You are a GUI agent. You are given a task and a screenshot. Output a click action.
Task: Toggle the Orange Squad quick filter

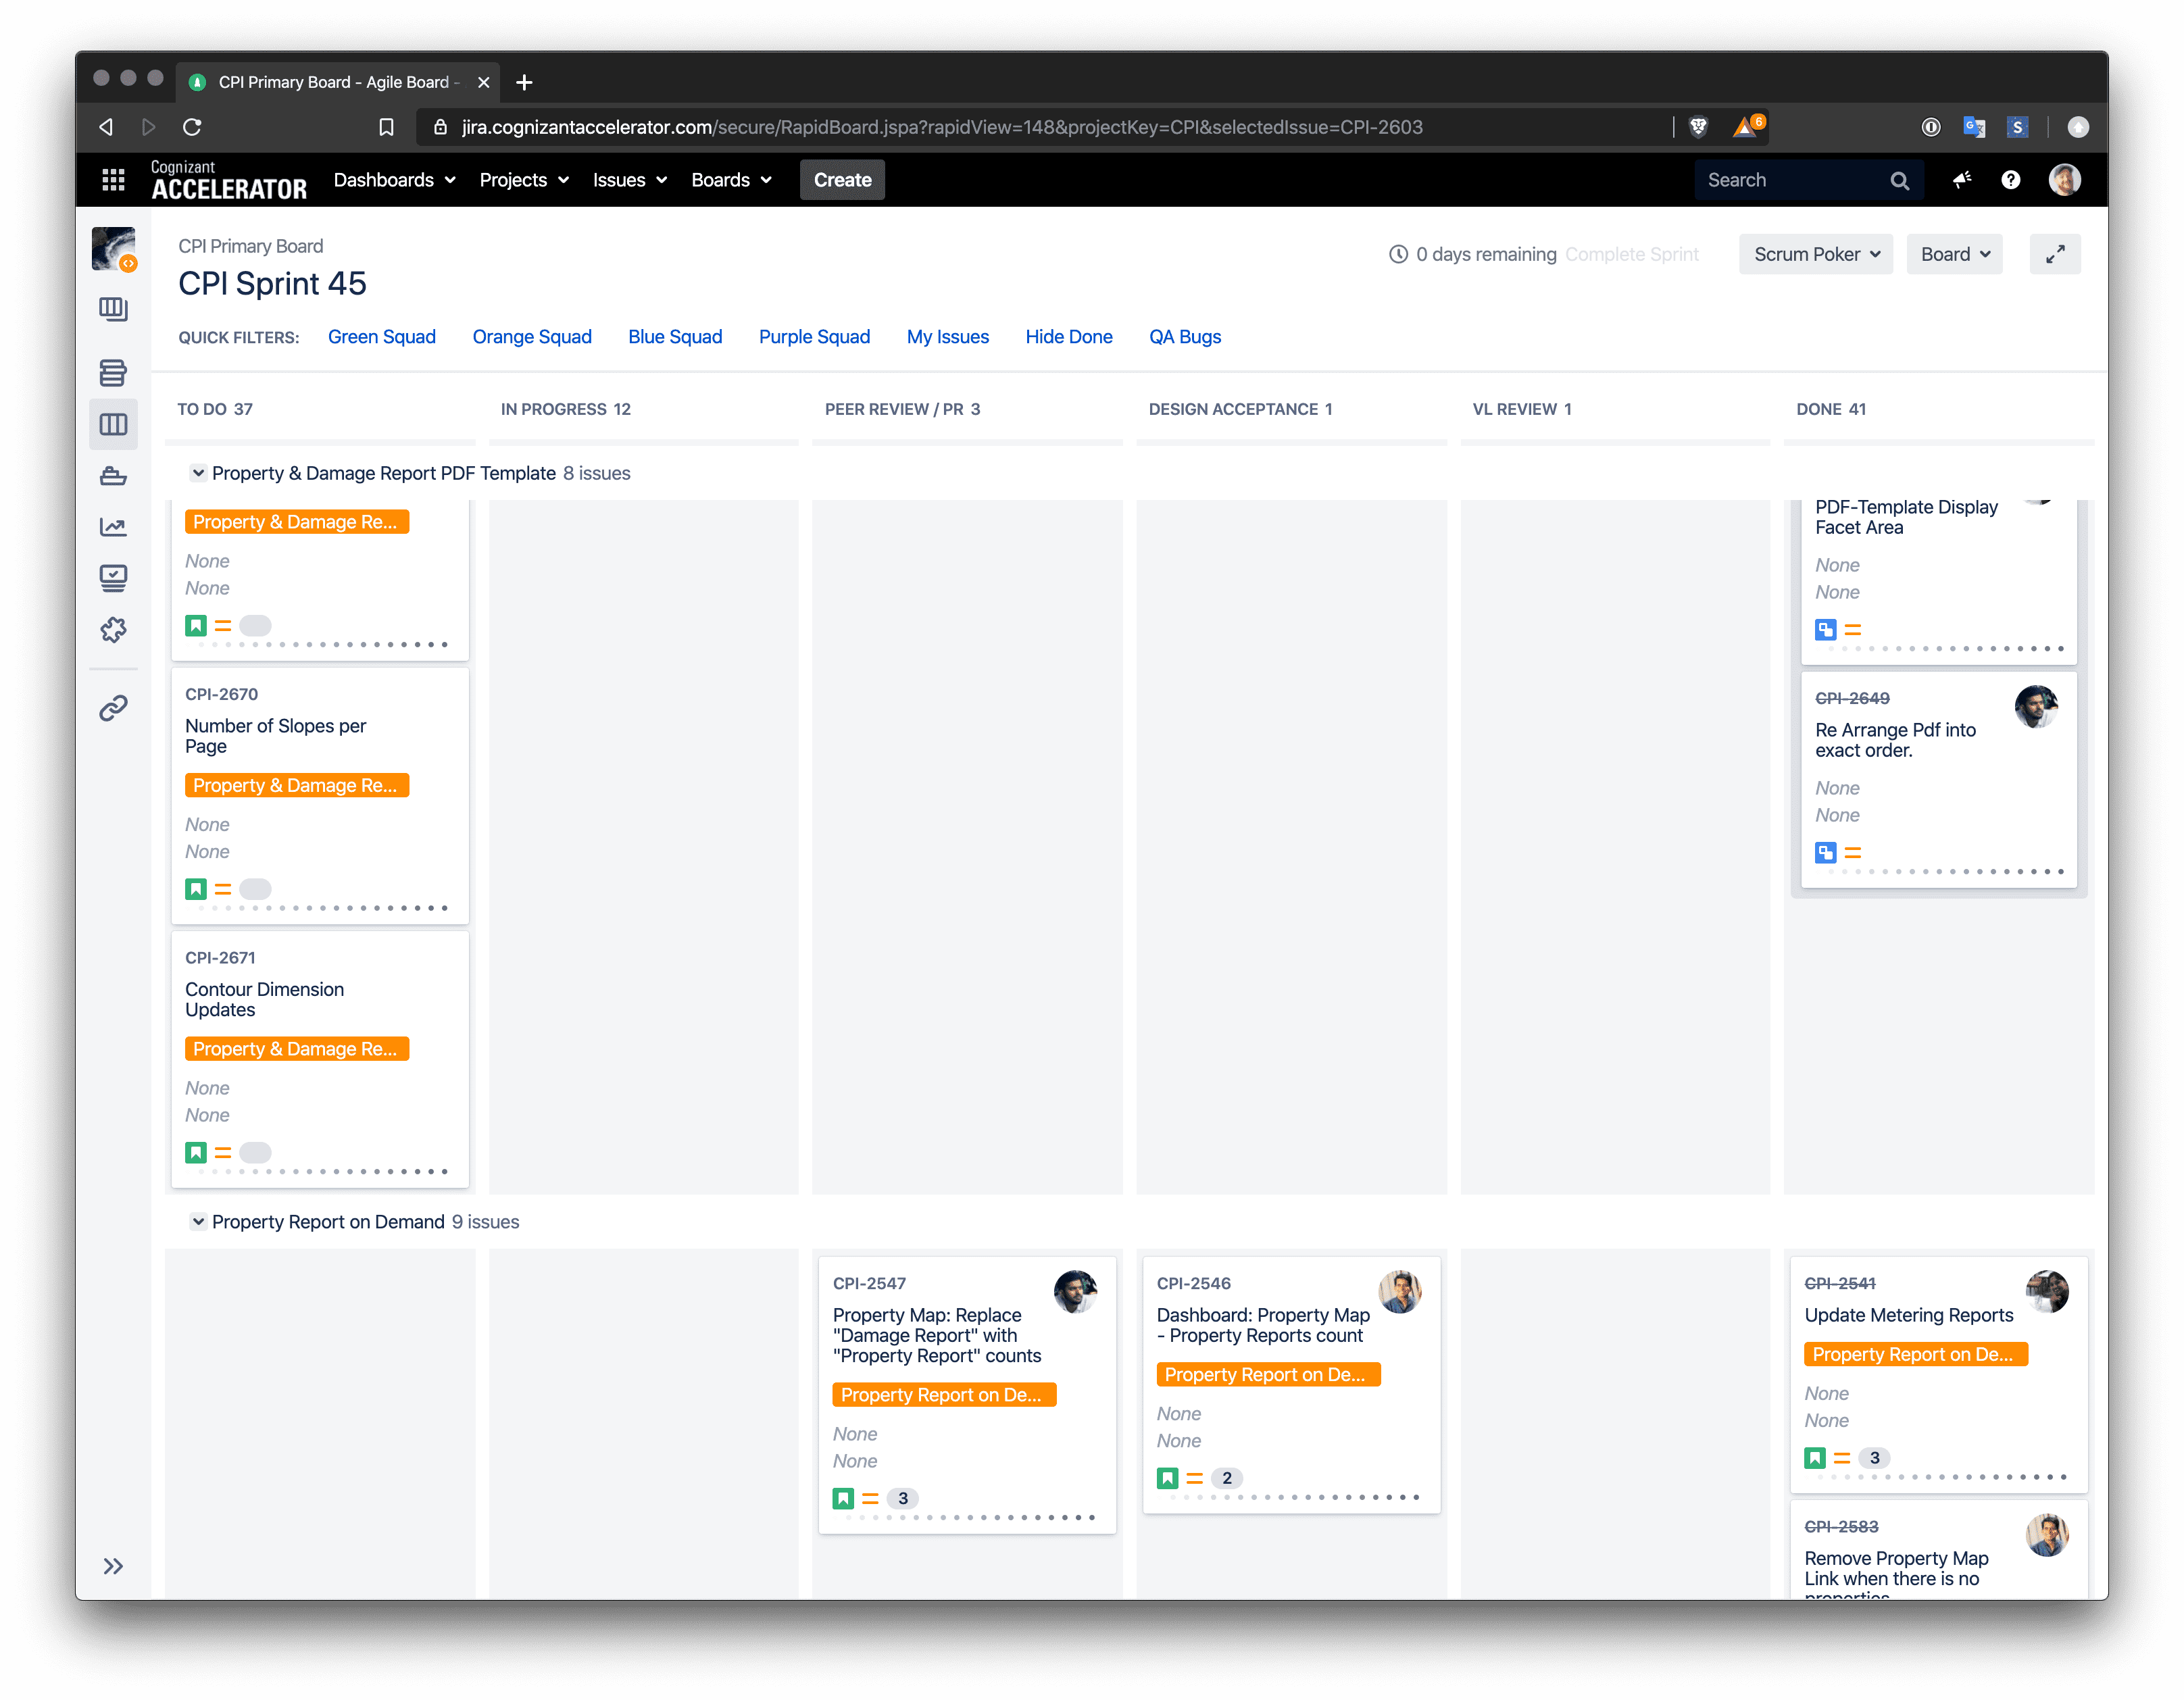(532, 337)
